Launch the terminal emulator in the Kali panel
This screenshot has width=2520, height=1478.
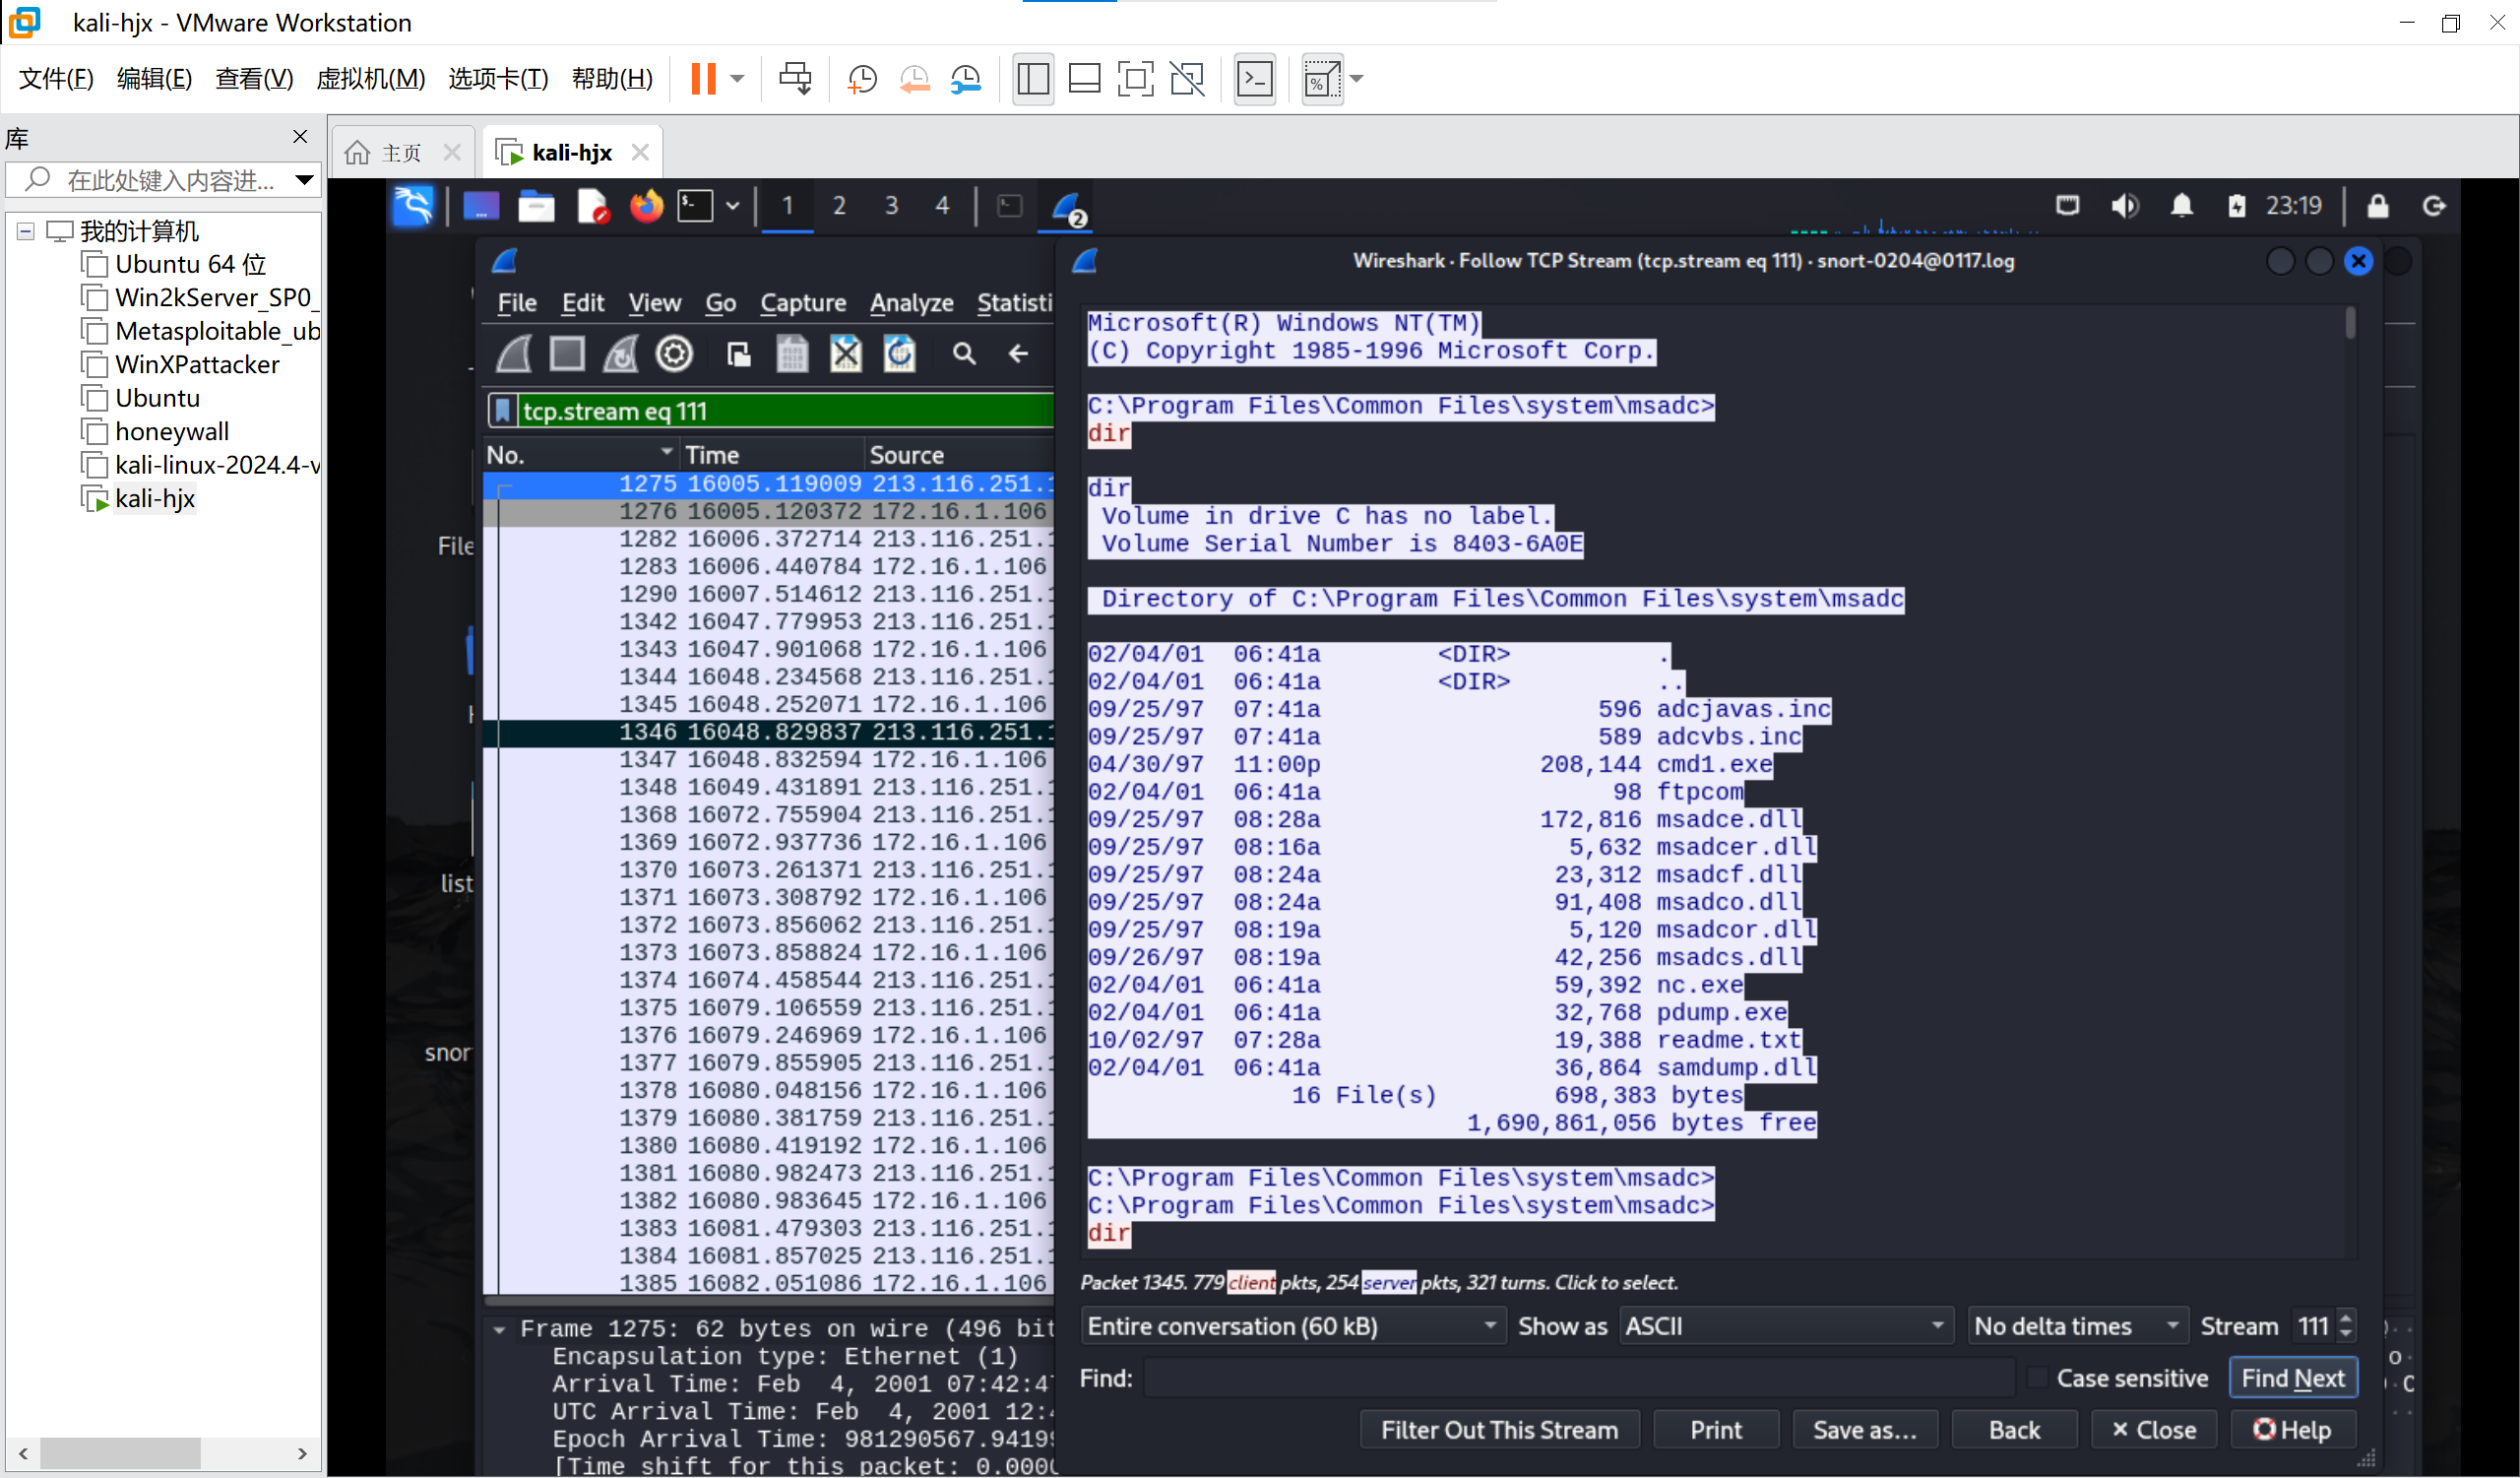(x=695, y=206)
